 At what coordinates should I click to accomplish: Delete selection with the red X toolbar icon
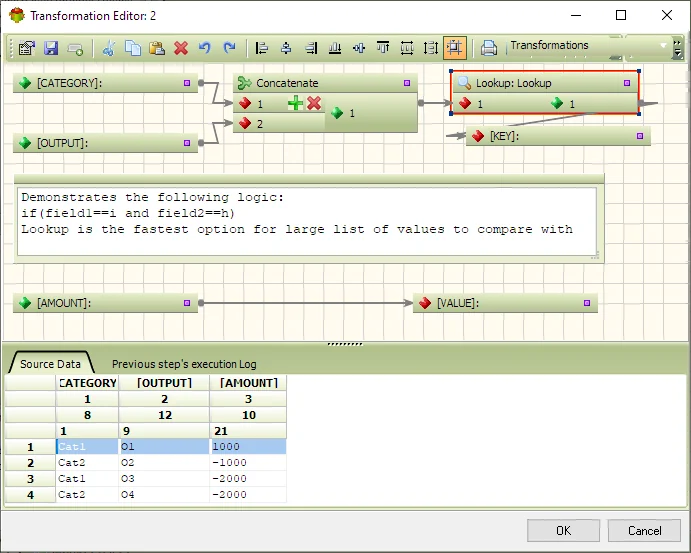click(181, 48)
